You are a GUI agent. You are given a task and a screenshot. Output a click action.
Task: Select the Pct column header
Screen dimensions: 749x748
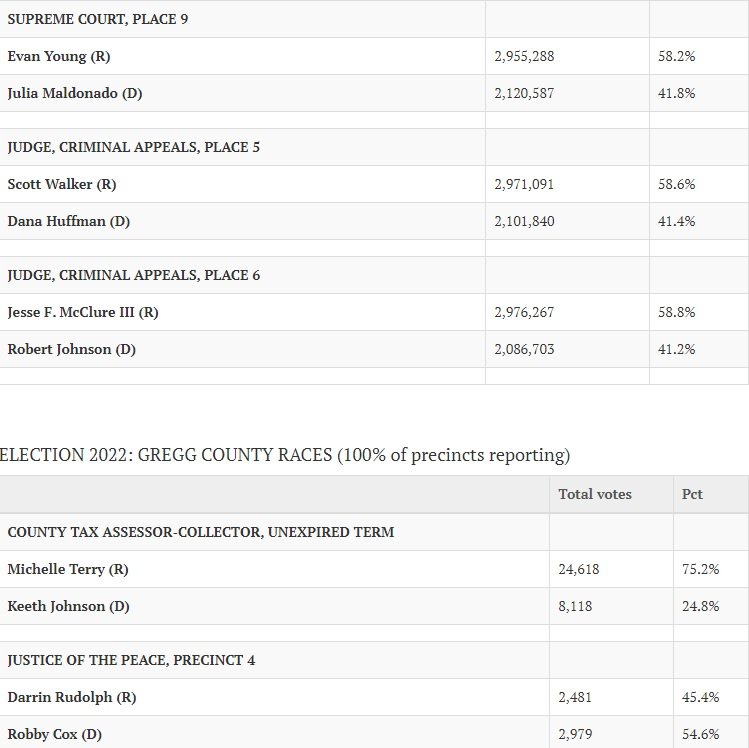[x=692, y=494]
